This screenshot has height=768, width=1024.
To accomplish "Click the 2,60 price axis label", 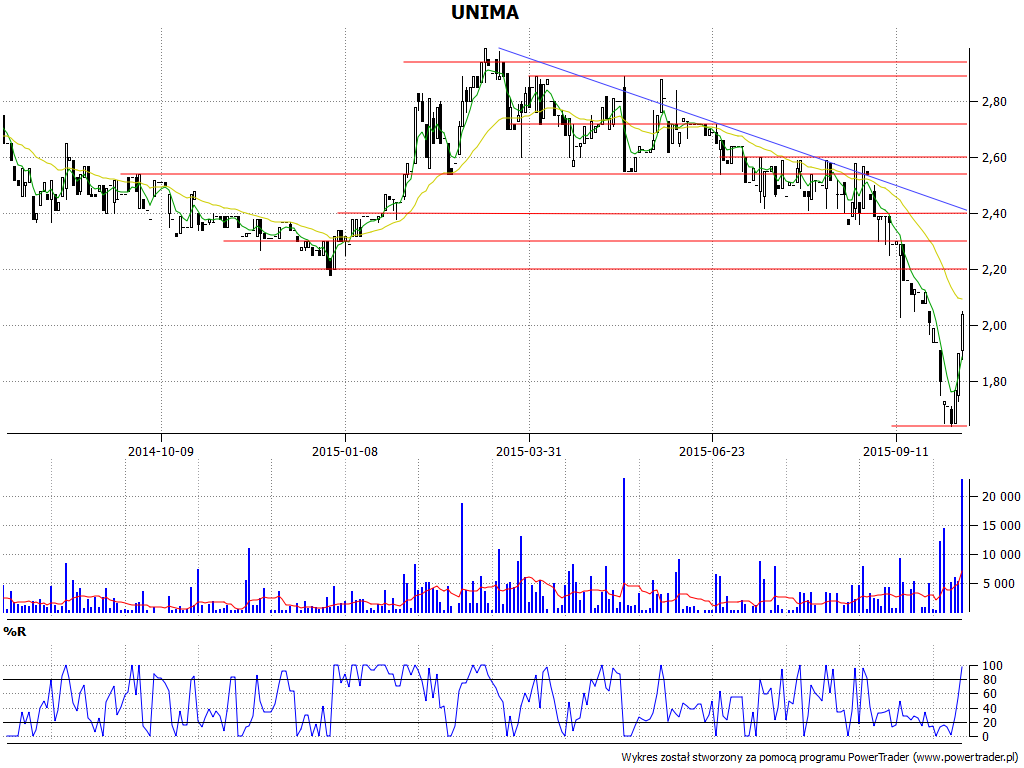I will click(x=994, y=157).
